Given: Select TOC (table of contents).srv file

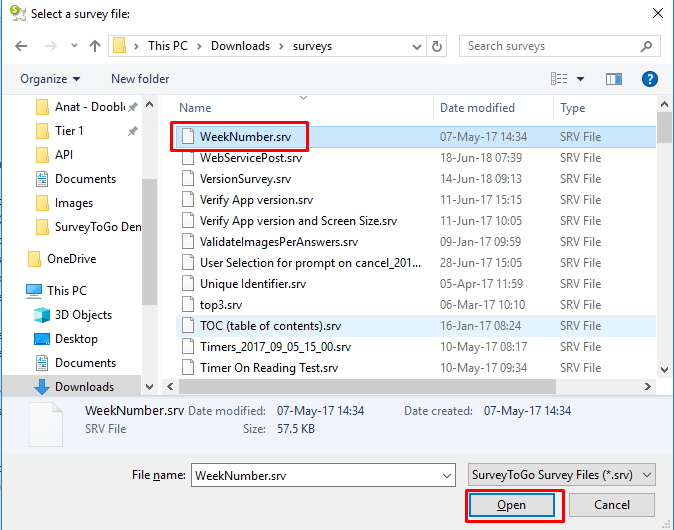Looking at the screenshot, I should coord(416,326).
